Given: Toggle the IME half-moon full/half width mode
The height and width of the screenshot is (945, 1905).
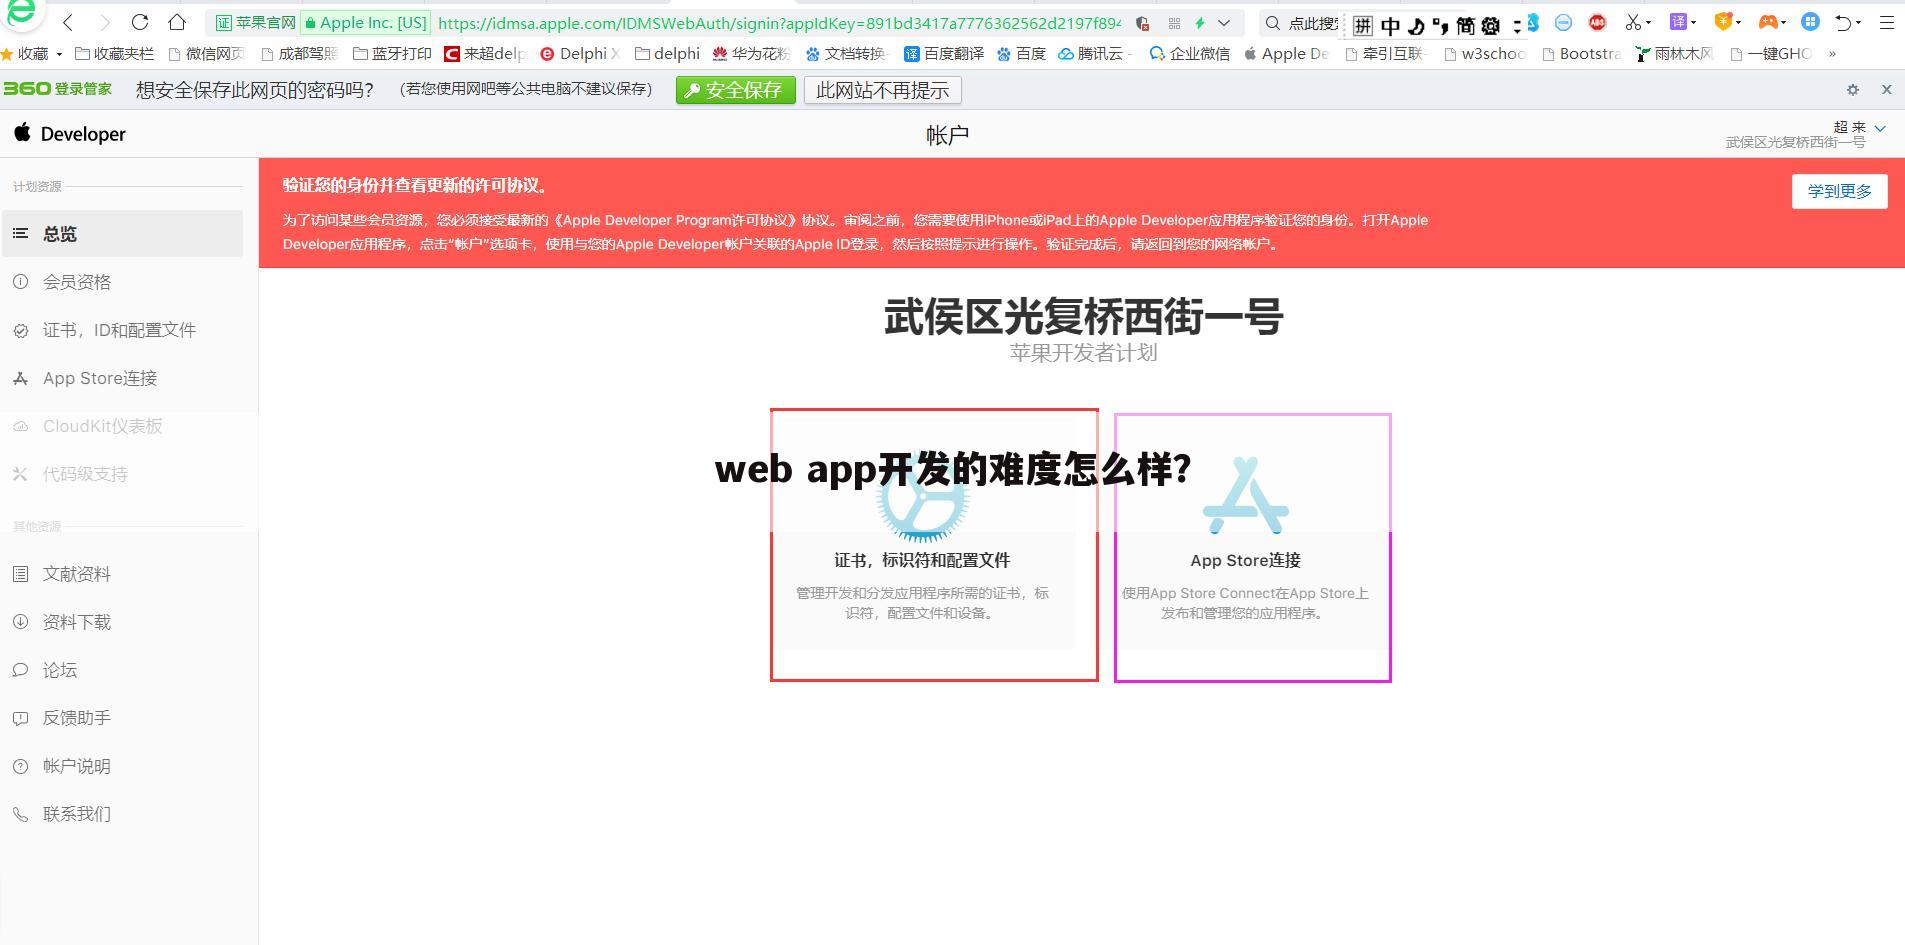Looking at the screenshot, I should (1416, 27).
